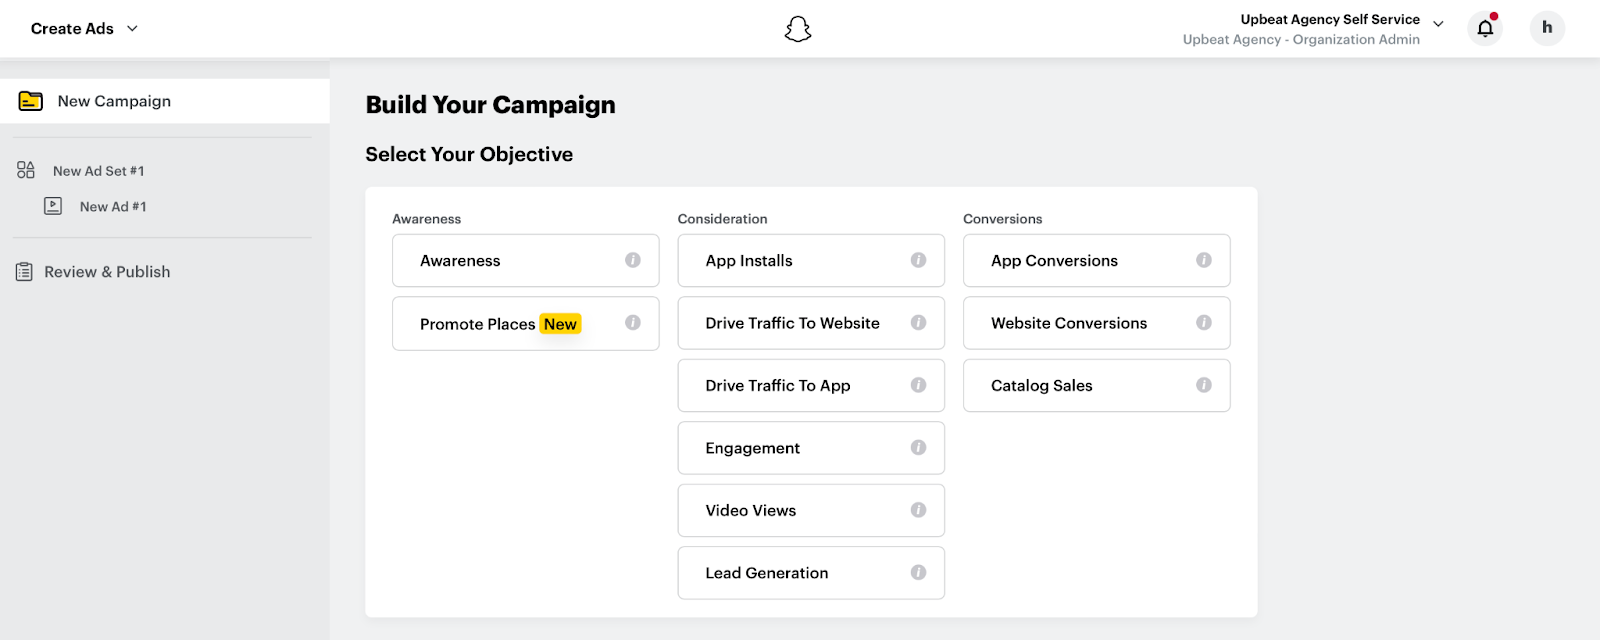View info for Website Conversions
The image size is (1600, 640).
1204,323
